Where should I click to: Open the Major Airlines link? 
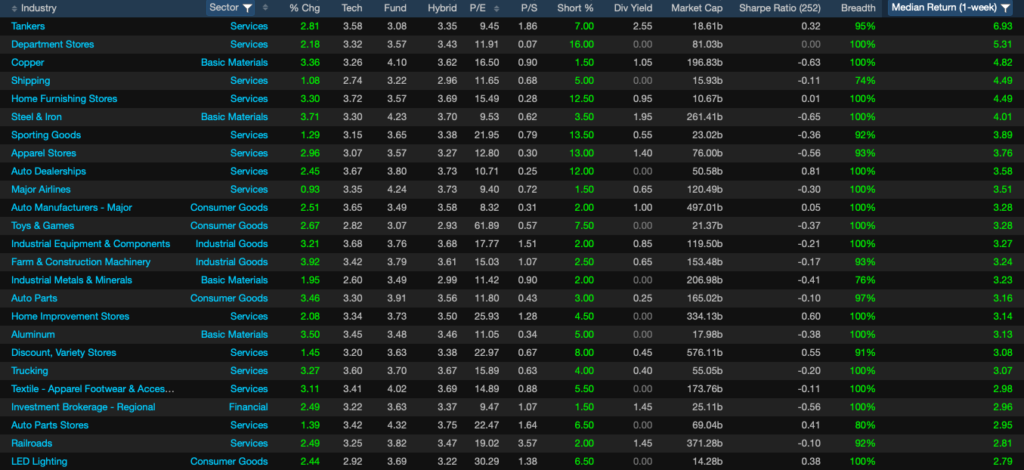40,189
